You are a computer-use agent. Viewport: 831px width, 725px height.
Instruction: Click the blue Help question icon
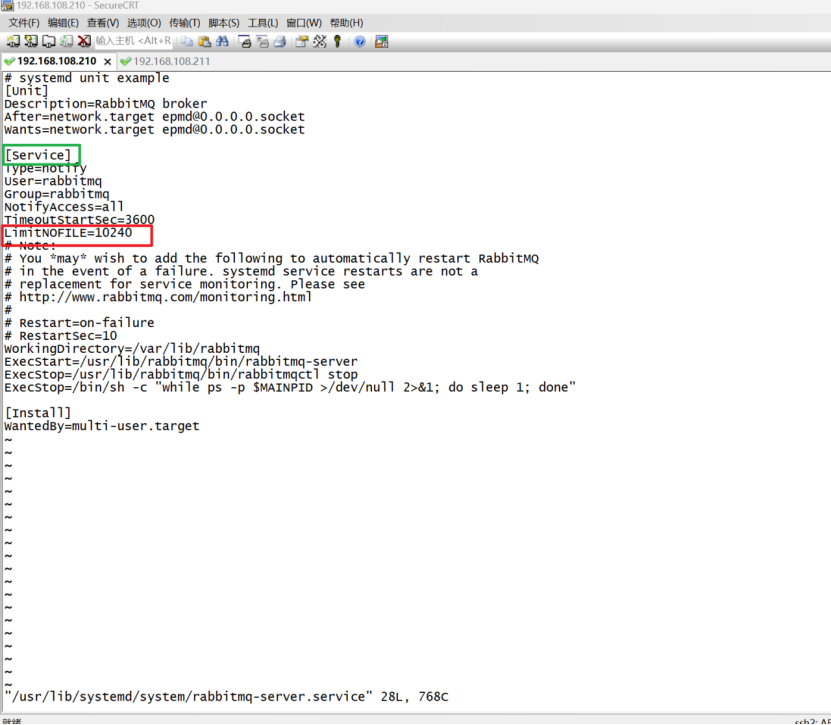(360, 41)
